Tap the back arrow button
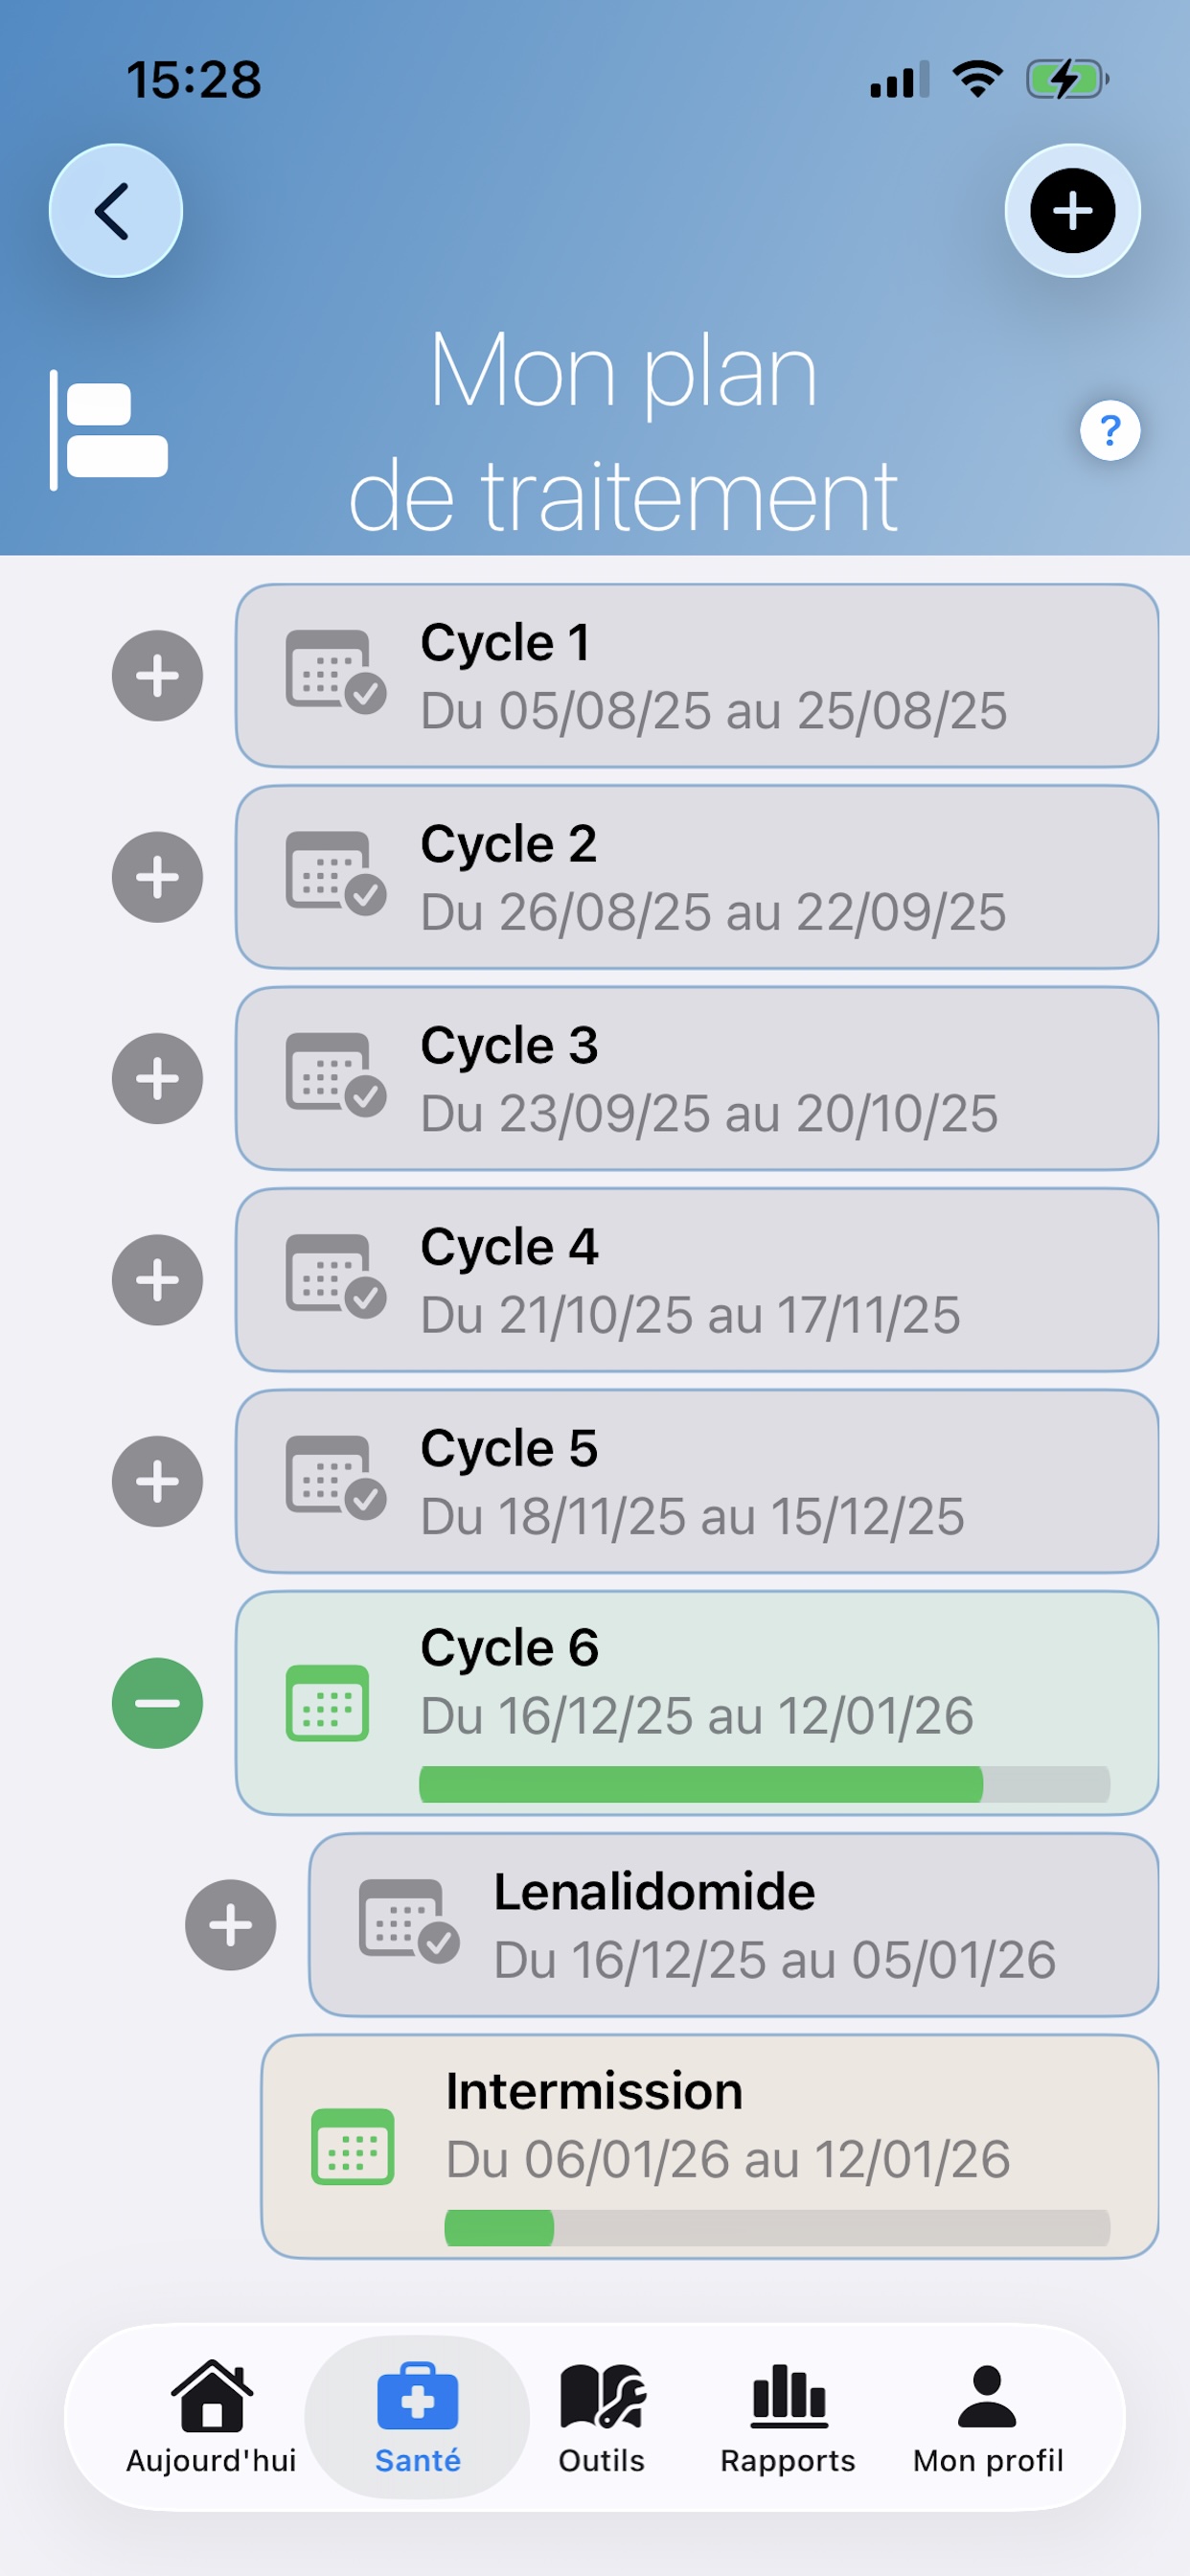Viewport: 1190px width, 2576px height. 115,211
